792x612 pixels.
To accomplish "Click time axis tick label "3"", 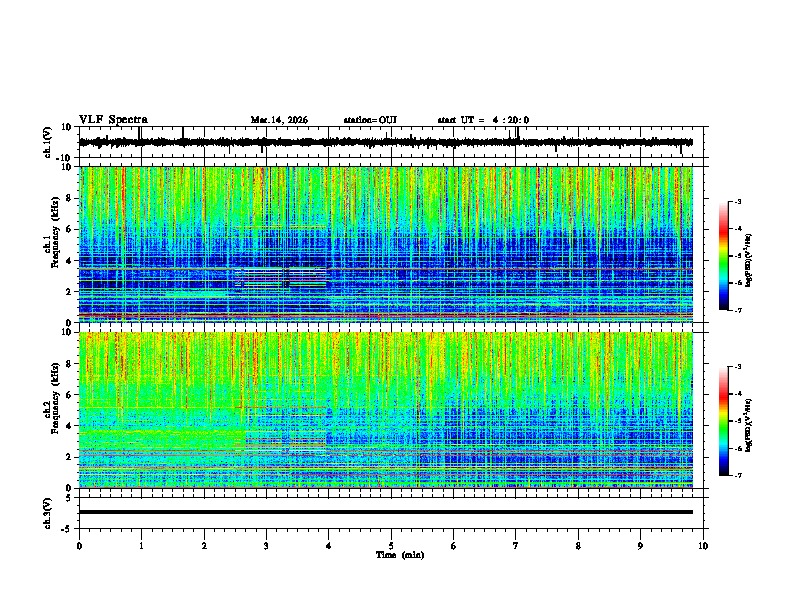I will click(x=266, y=546).
